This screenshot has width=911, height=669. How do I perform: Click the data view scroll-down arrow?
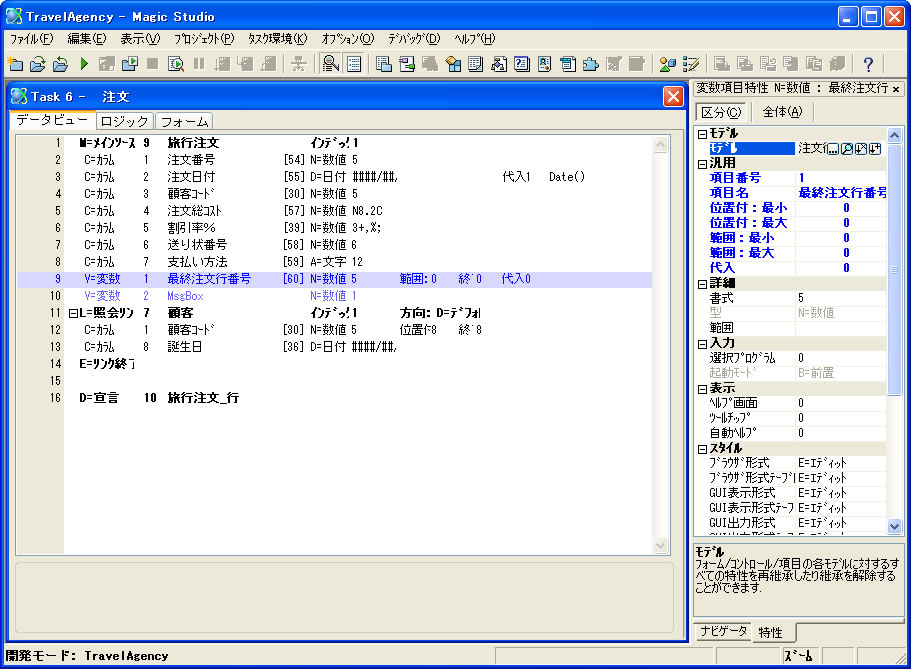pyautogui.click(x=660, y=545)
